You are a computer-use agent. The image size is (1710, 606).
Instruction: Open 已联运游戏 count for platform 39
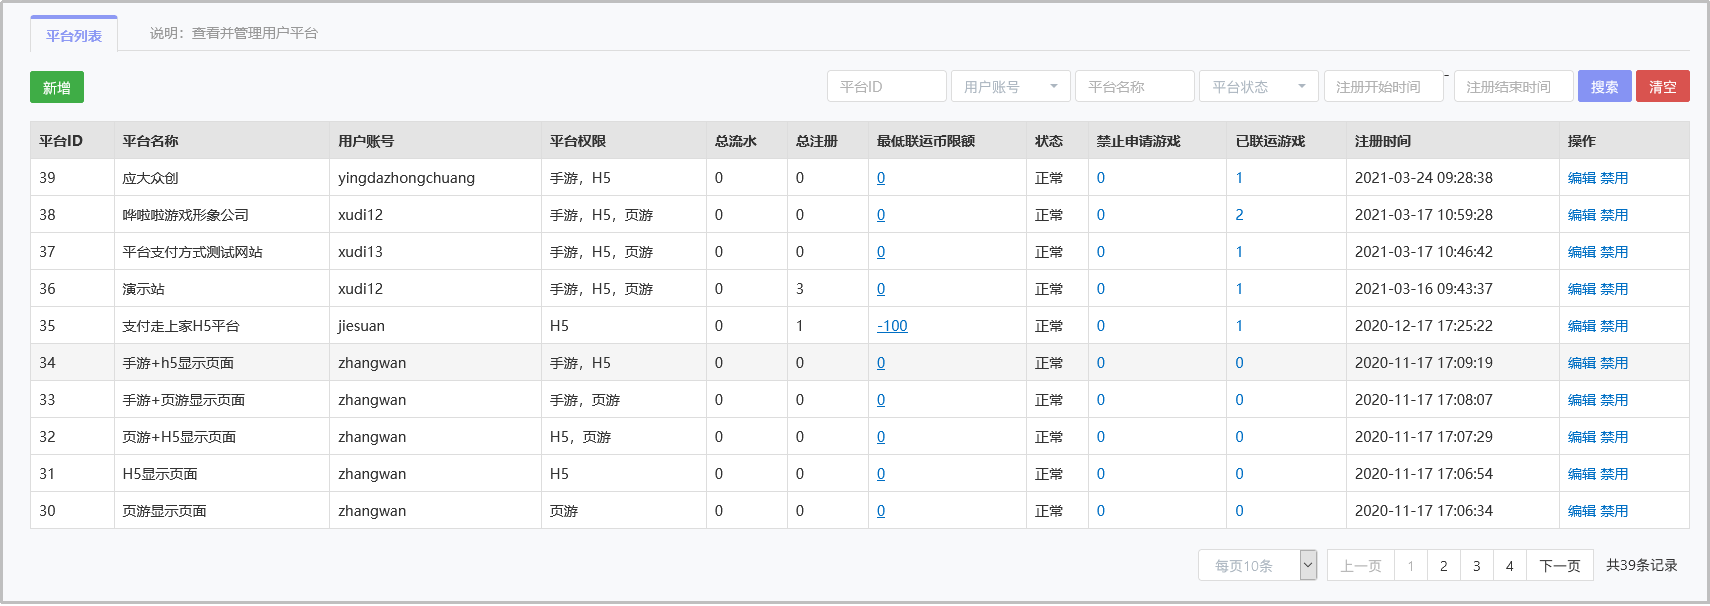[1239, 178]
